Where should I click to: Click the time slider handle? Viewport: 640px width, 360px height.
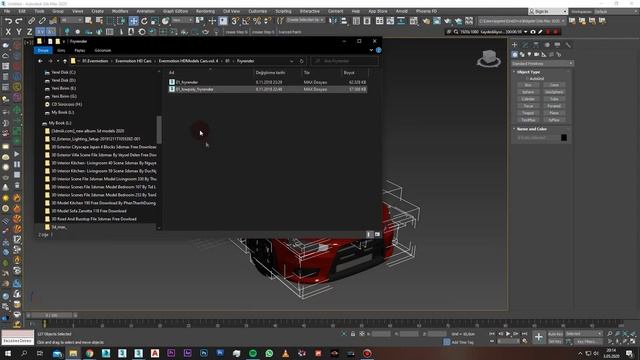point(51,315)
